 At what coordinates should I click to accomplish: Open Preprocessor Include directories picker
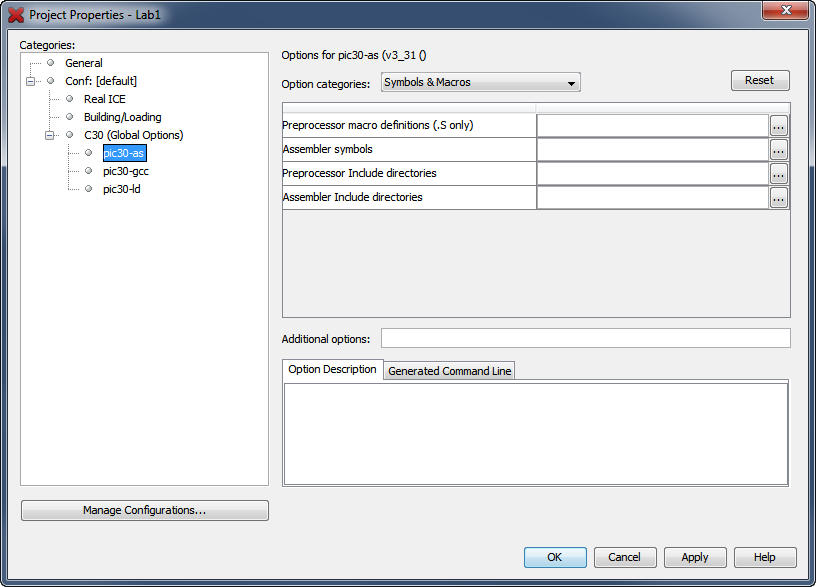[778, 173]
